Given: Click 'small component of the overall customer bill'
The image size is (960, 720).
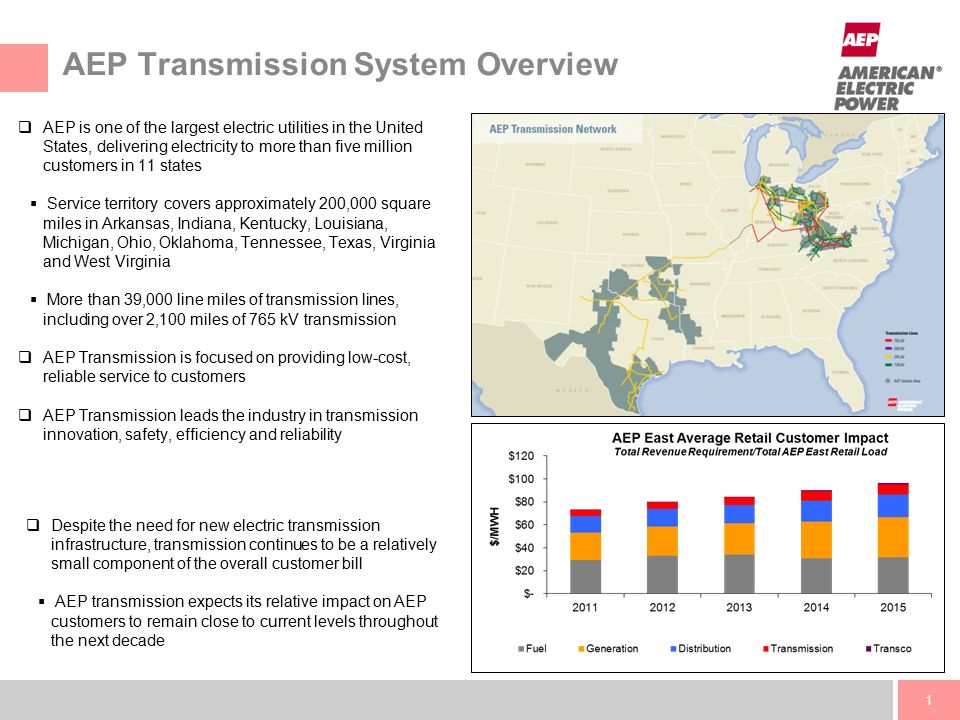Looking at the screenshot, I should coord(206,564).
